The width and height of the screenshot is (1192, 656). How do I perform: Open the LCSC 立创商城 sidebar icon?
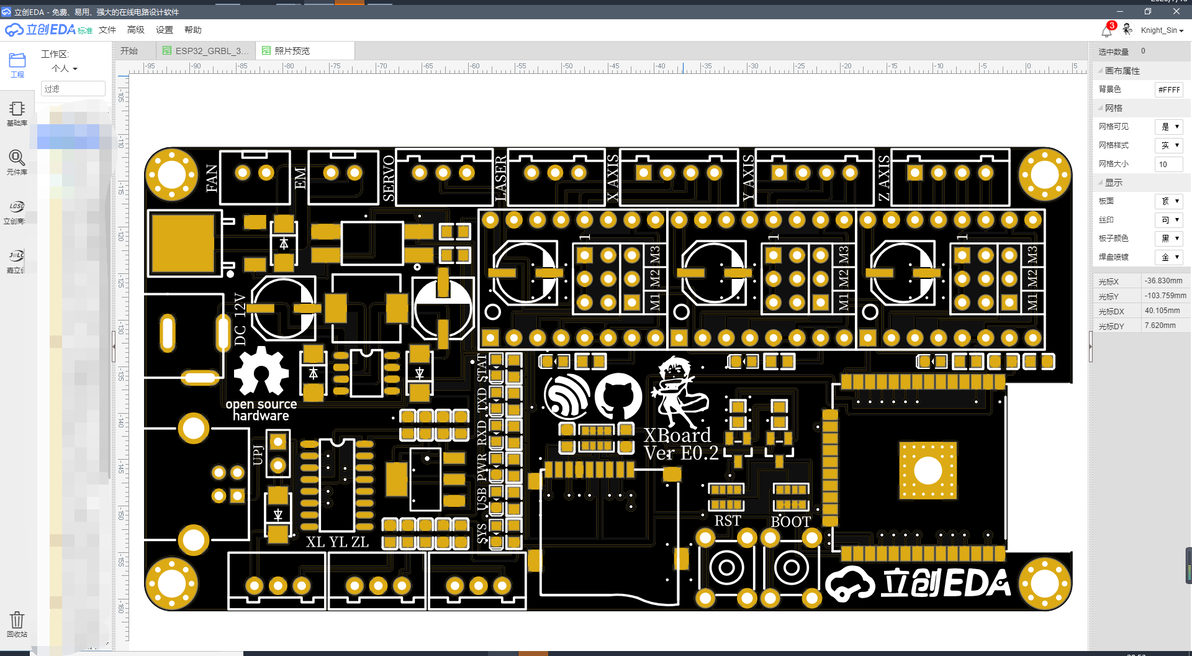pyautogui.click(x=16, y=211)
